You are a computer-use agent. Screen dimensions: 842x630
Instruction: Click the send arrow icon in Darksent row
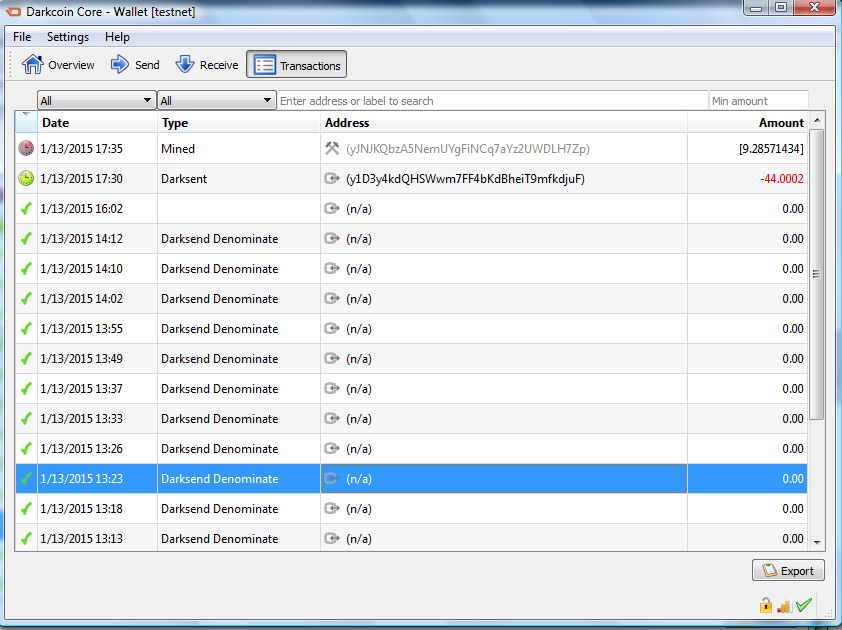click(332, 178)
